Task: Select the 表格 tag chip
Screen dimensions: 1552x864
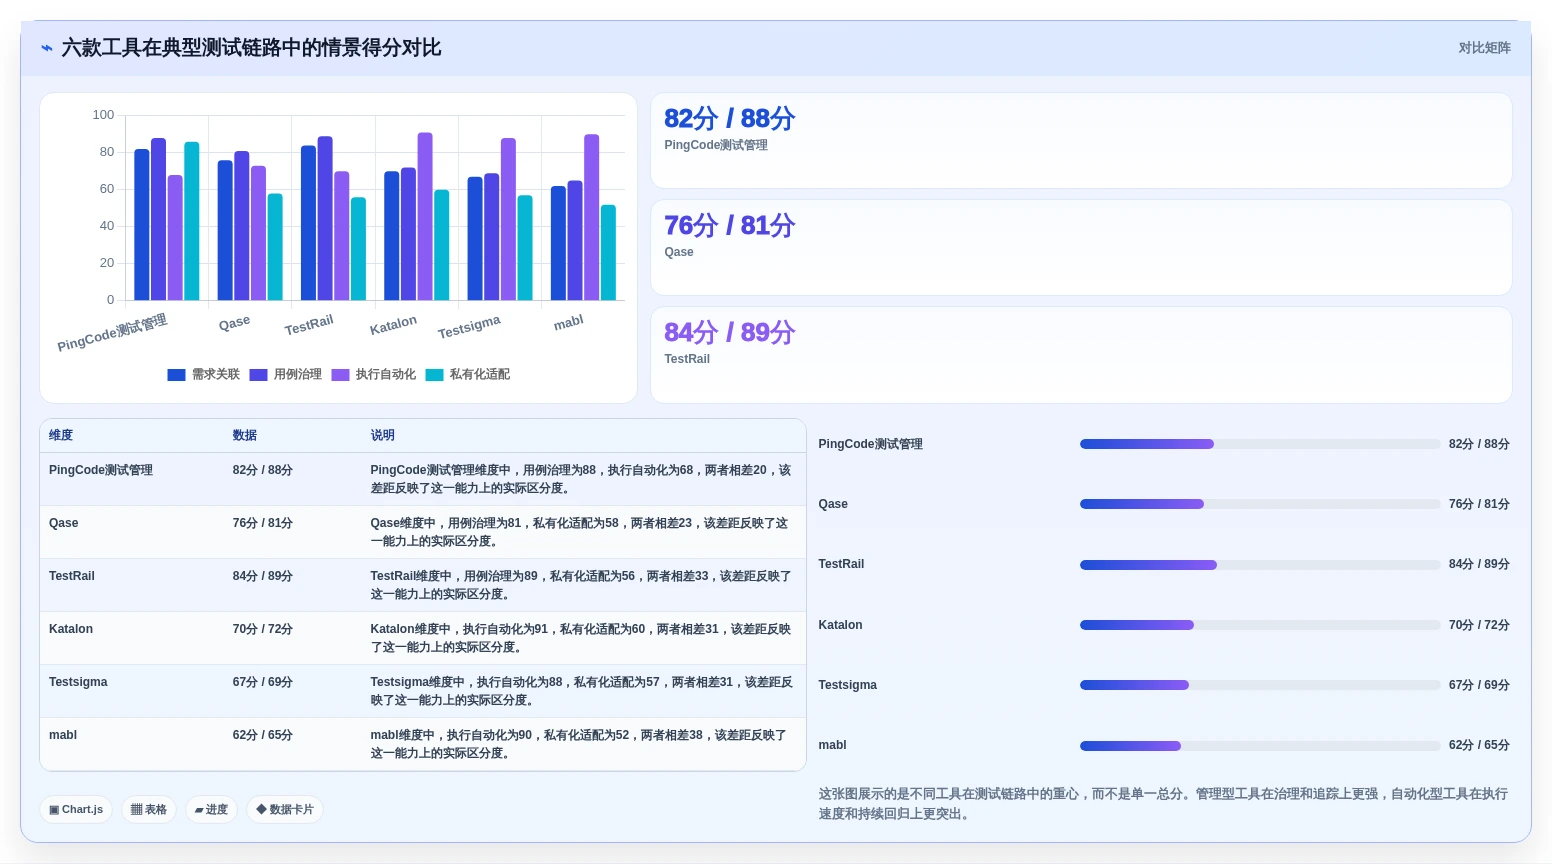Action: 149,810
